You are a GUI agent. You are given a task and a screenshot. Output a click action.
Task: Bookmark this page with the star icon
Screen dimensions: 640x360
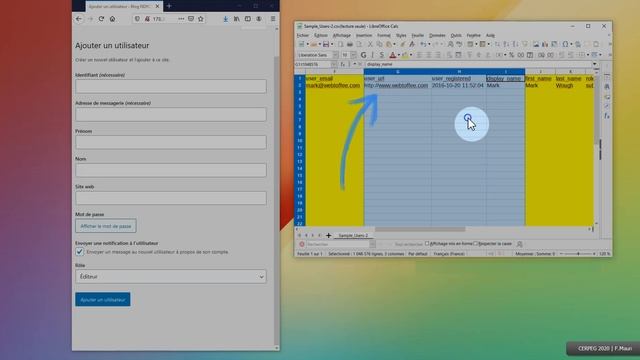tap(201, 19)
